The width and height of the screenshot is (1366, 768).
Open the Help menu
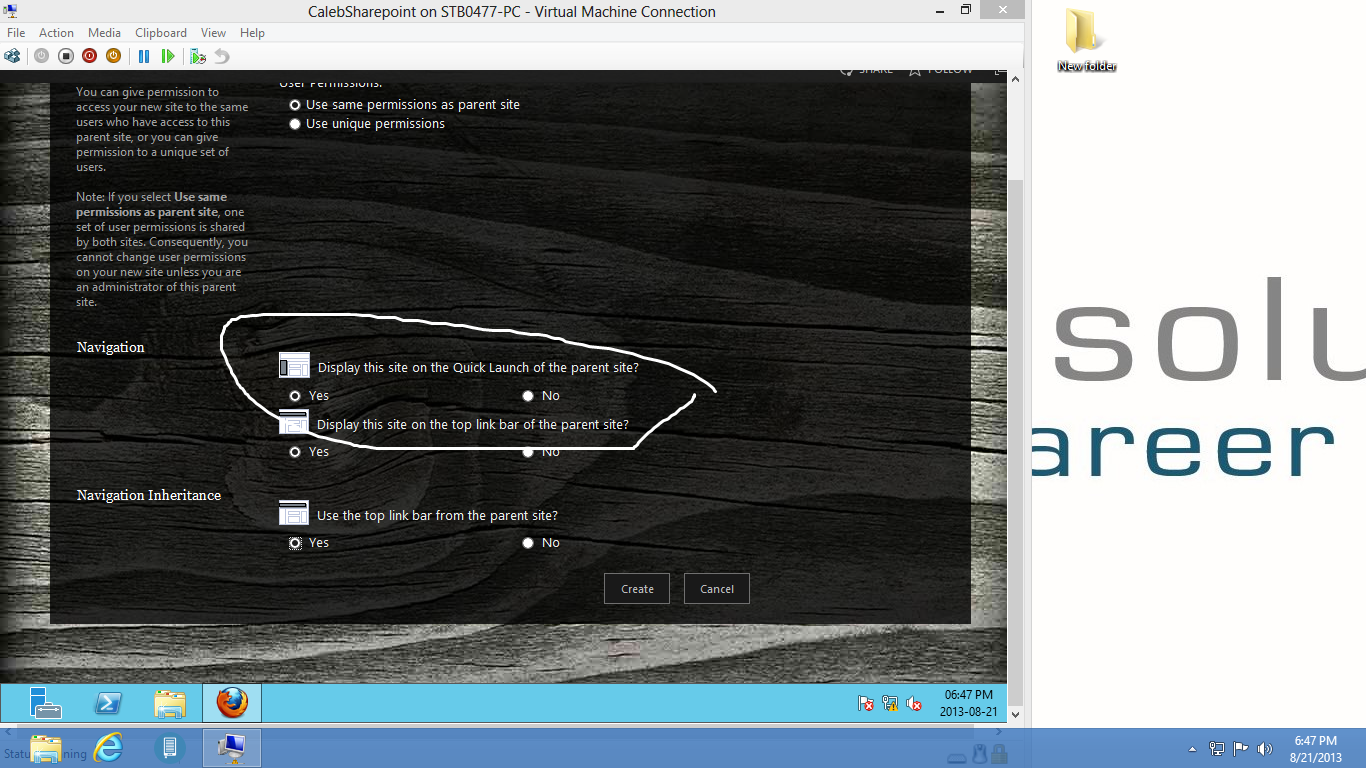(x=252, y=33)
